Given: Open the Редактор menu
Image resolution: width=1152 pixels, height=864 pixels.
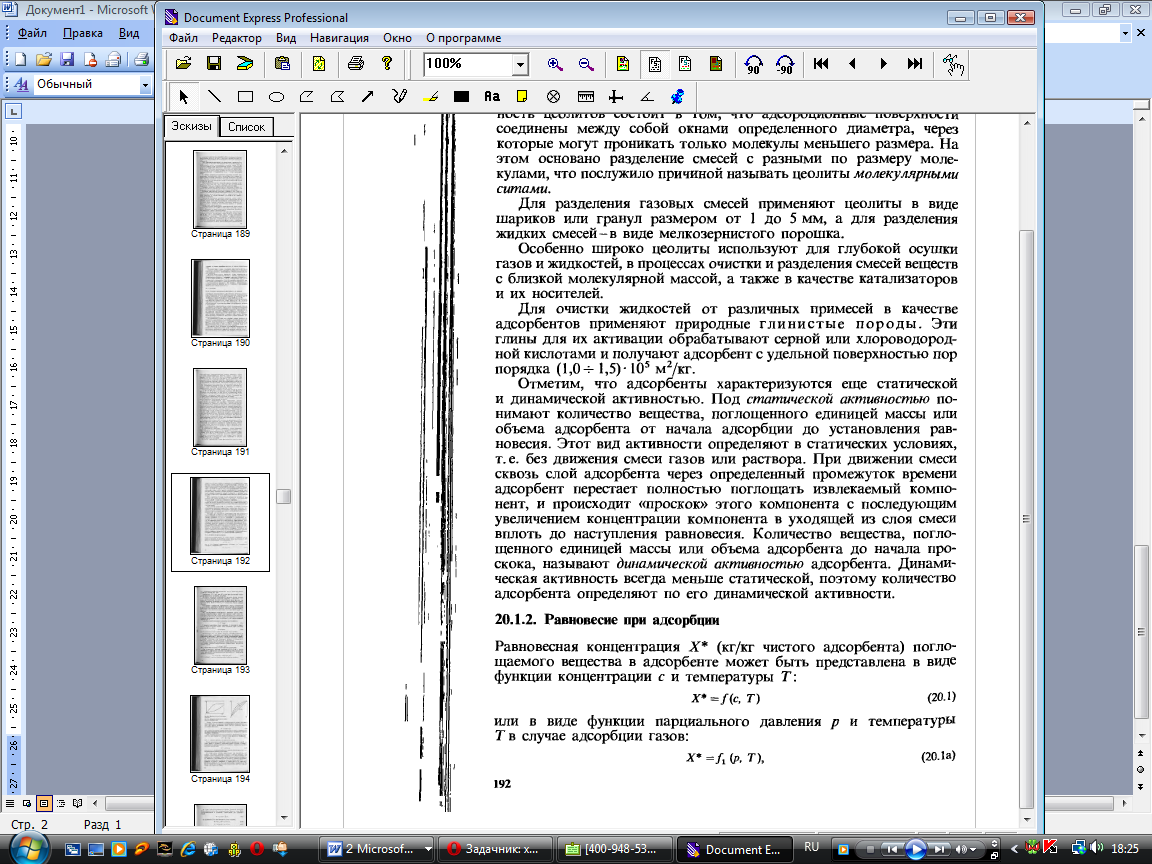Looking at the screenshot, I should pos(237,37).
